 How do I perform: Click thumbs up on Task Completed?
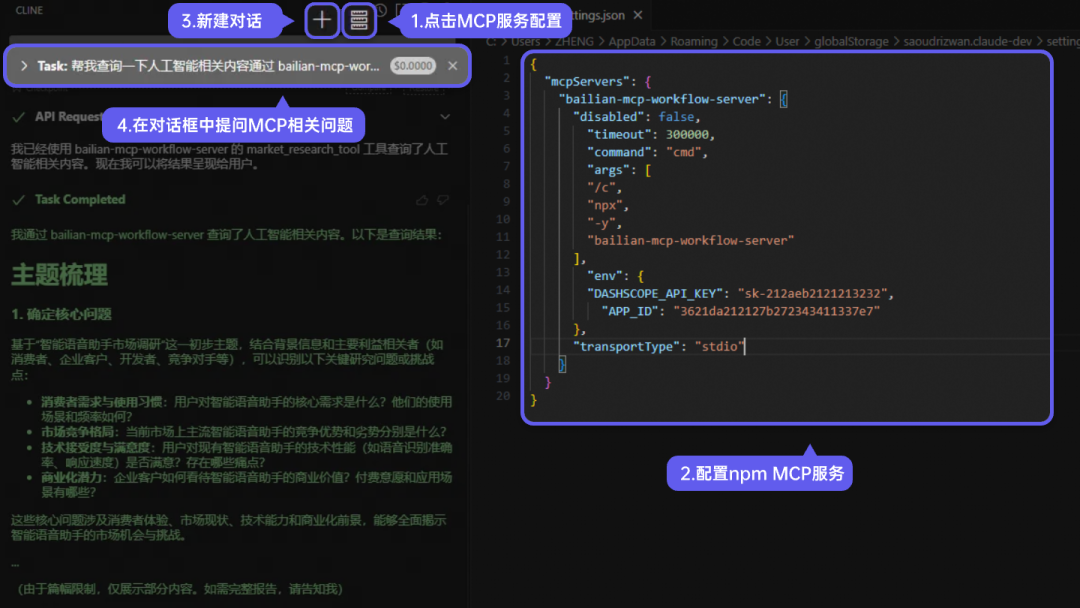click(x=422, y=200)
